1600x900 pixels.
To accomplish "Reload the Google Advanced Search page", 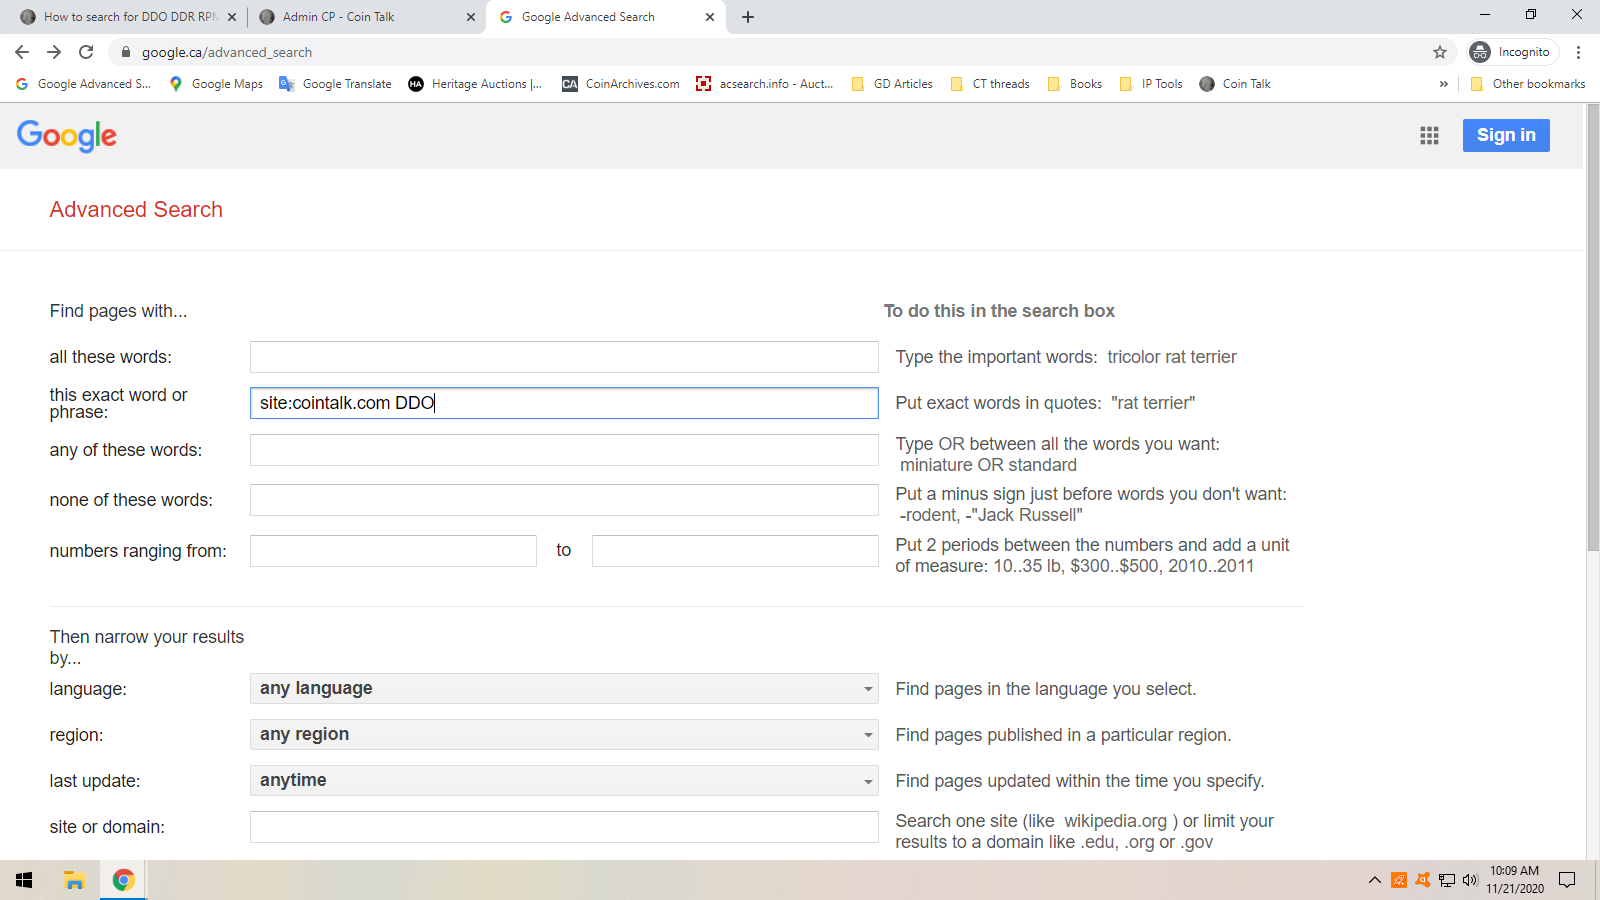I will [x=86, y=52].
